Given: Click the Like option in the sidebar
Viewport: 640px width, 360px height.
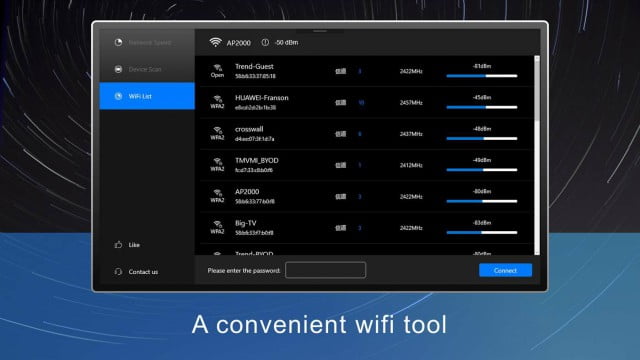Looking at the screenshot, I should (127, 245).
